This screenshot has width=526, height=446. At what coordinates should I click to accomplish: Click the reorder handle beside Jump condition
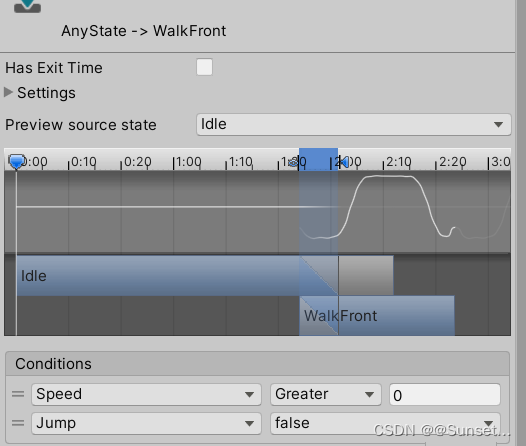click(x=18, y=423)
